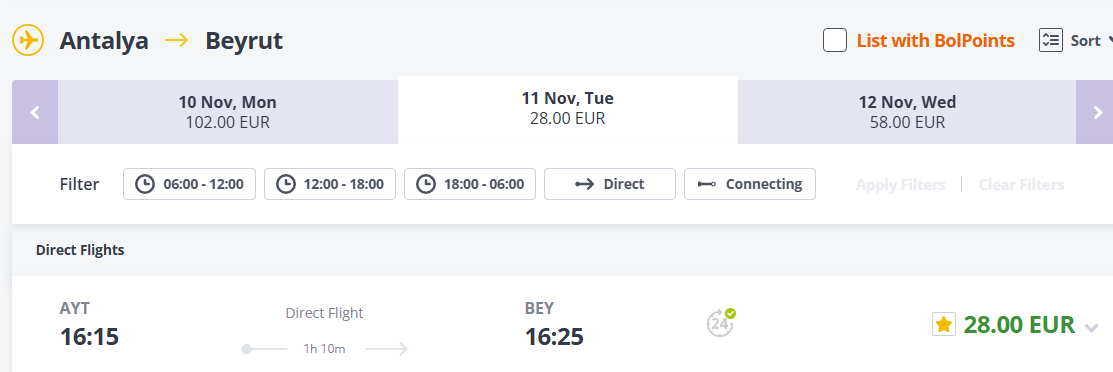
Task: Expand fare details chevron beside 28.00 EUR
Action: point(1091,327)
